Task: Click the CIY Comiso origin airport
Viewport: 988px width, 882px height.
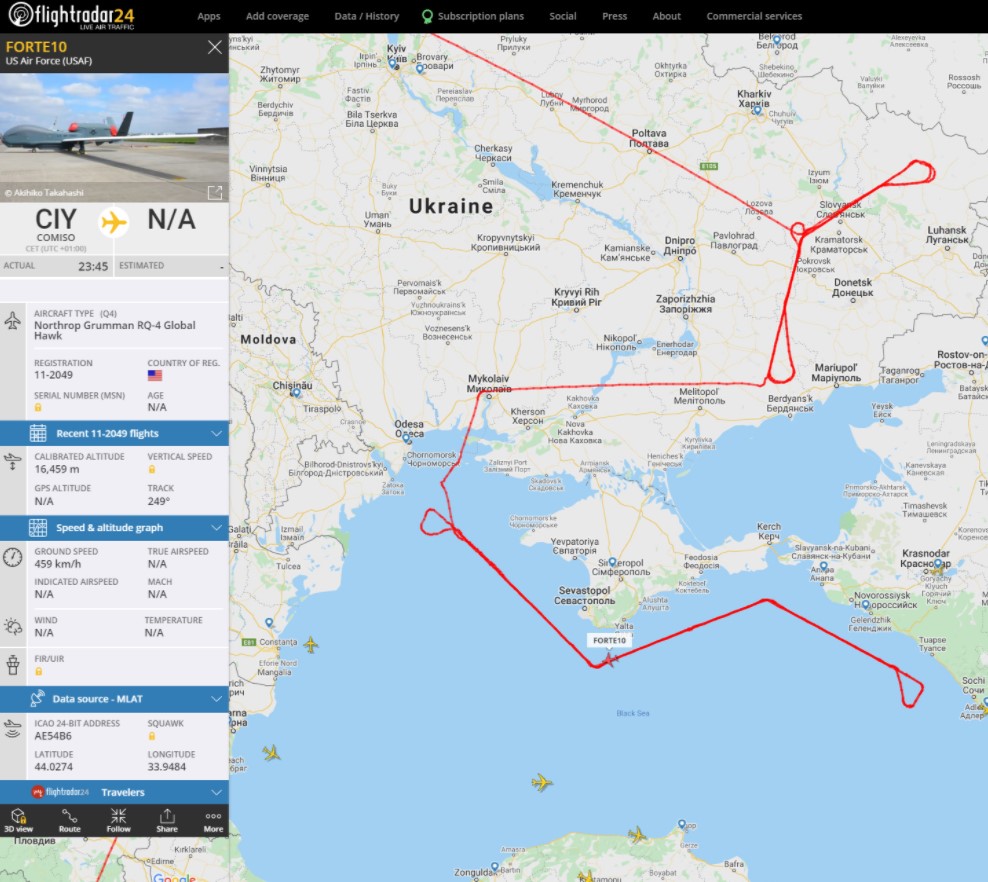Action: tap(55, 226)
